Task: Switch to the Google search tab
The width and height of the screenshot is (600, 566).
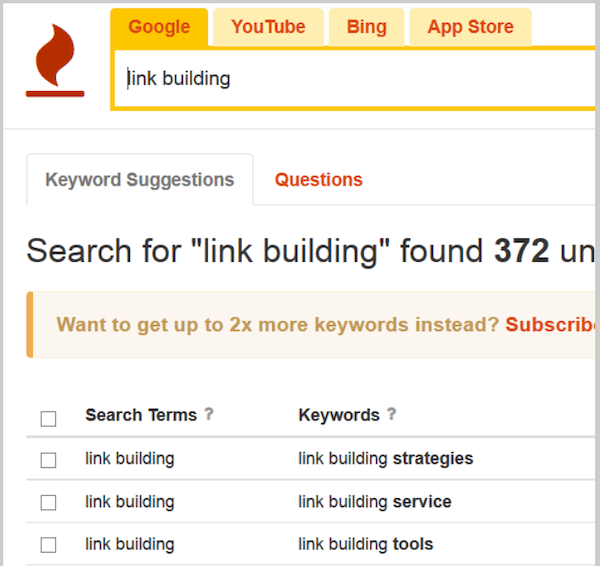Action: pos(159,27)
